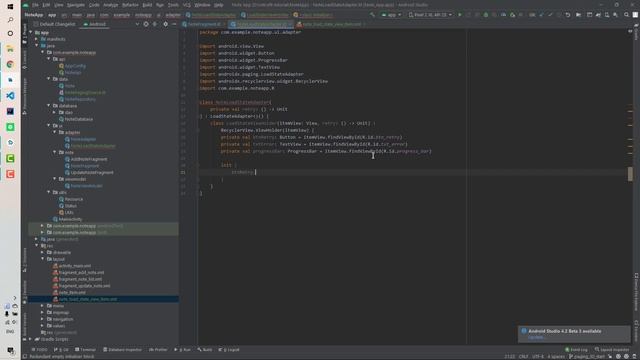Viewport: 640px width, 360px height.
Task: Open the Terminal tool window
Action: pos(86,350)
